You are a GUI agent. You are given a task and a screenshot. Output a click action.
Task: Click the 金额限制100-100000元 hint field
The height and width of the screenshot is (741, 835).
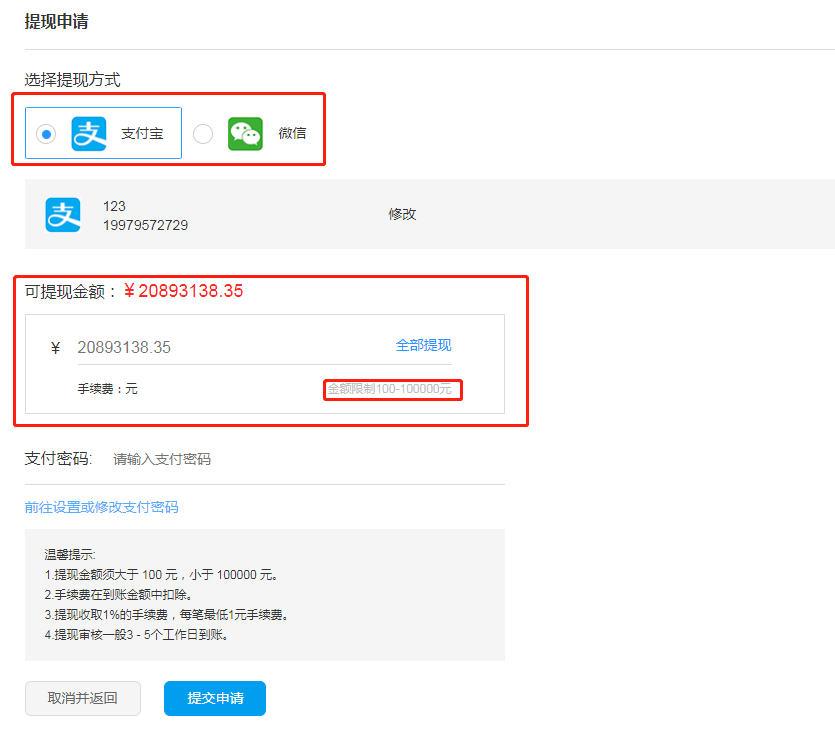click(392, 390)
